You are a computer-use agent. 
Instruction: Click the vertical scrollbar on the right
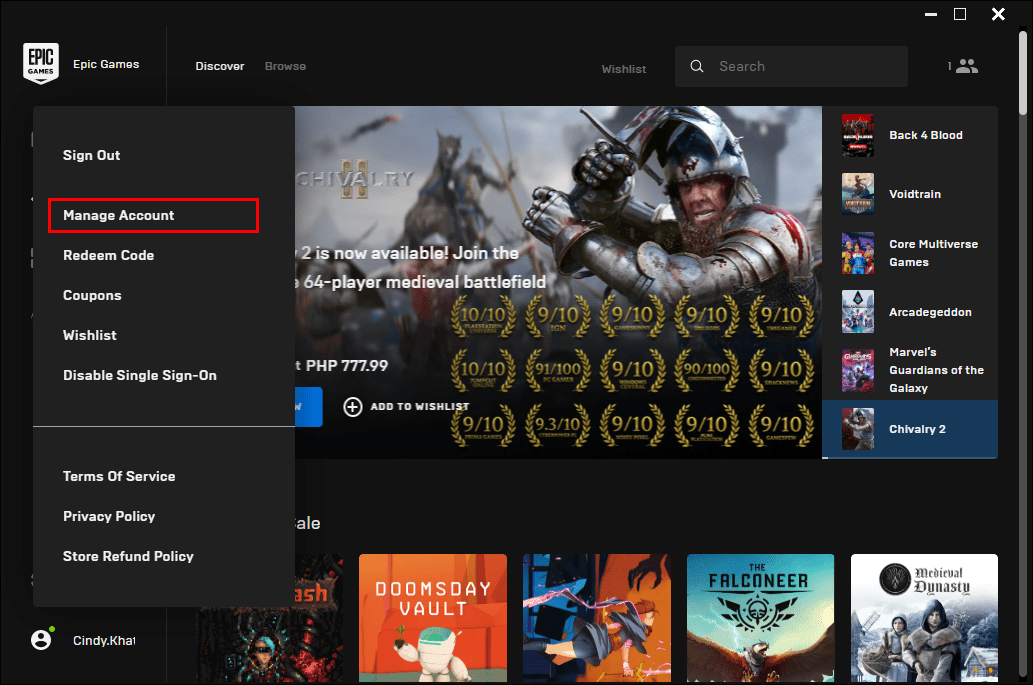point(1023,74)
